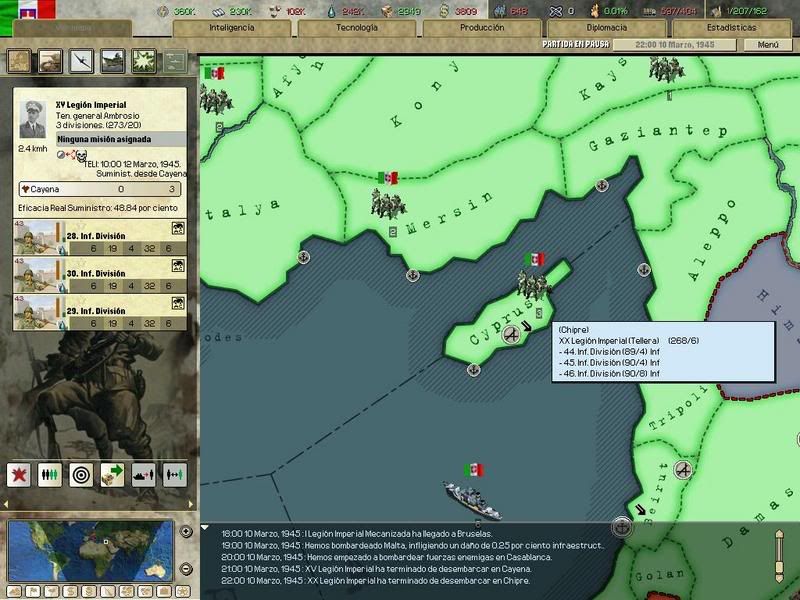The height and width of the screenshot is (600, 800).
Task: Zoom in the minimap with plus
Action: coord(186,532)
